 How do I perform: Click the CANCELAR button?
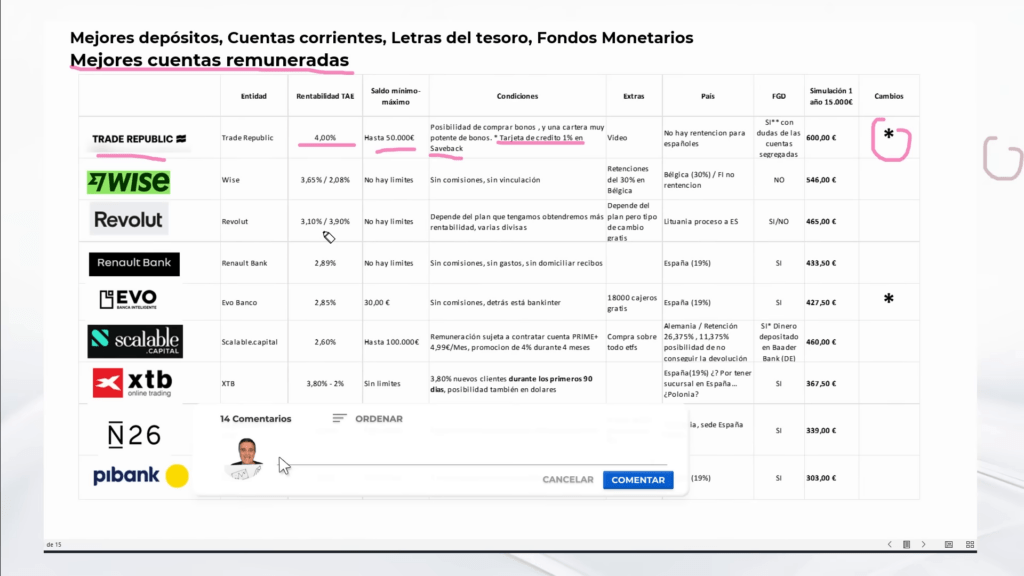pyautogui.click(x=568, y=479)
